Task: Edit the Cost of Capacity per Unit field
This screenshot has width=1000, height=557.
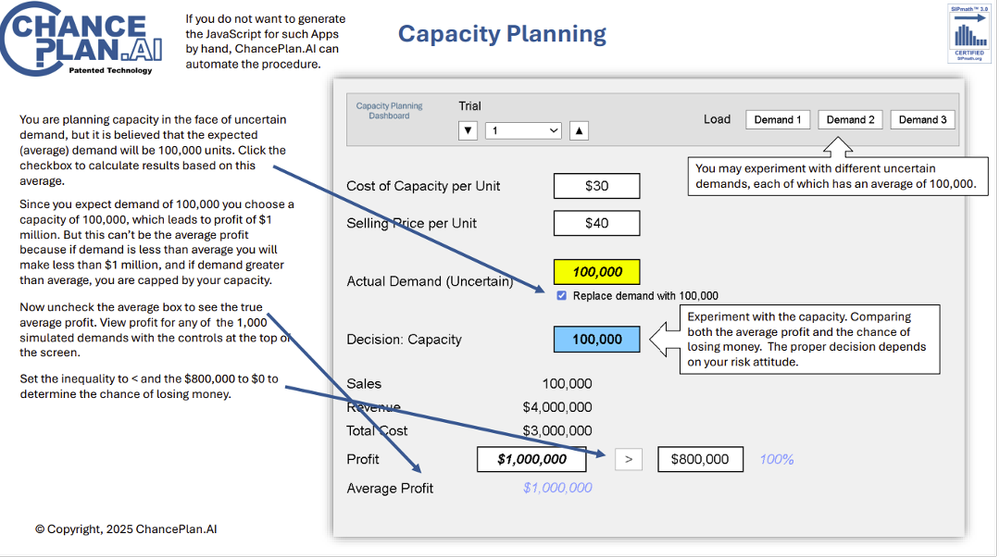Action: click(597, 186)
